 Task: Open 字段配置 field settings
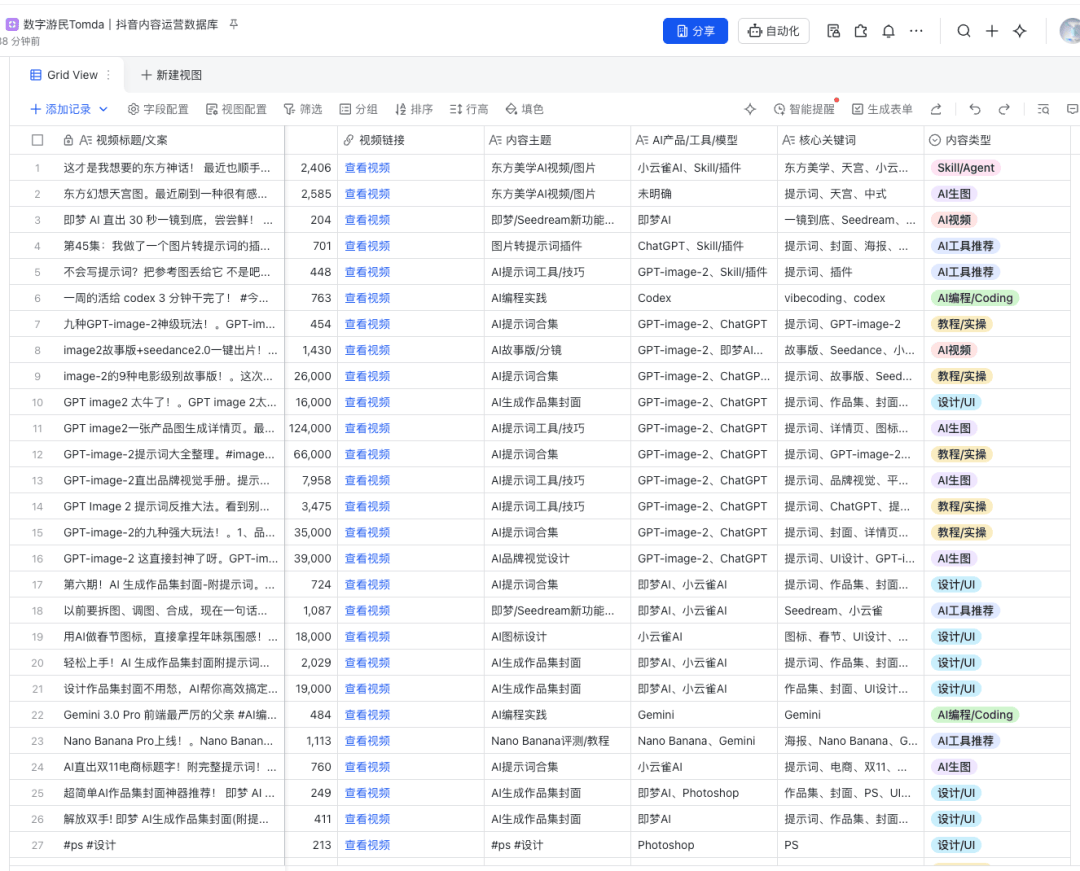pyautogui.click(x=158, y=109)
